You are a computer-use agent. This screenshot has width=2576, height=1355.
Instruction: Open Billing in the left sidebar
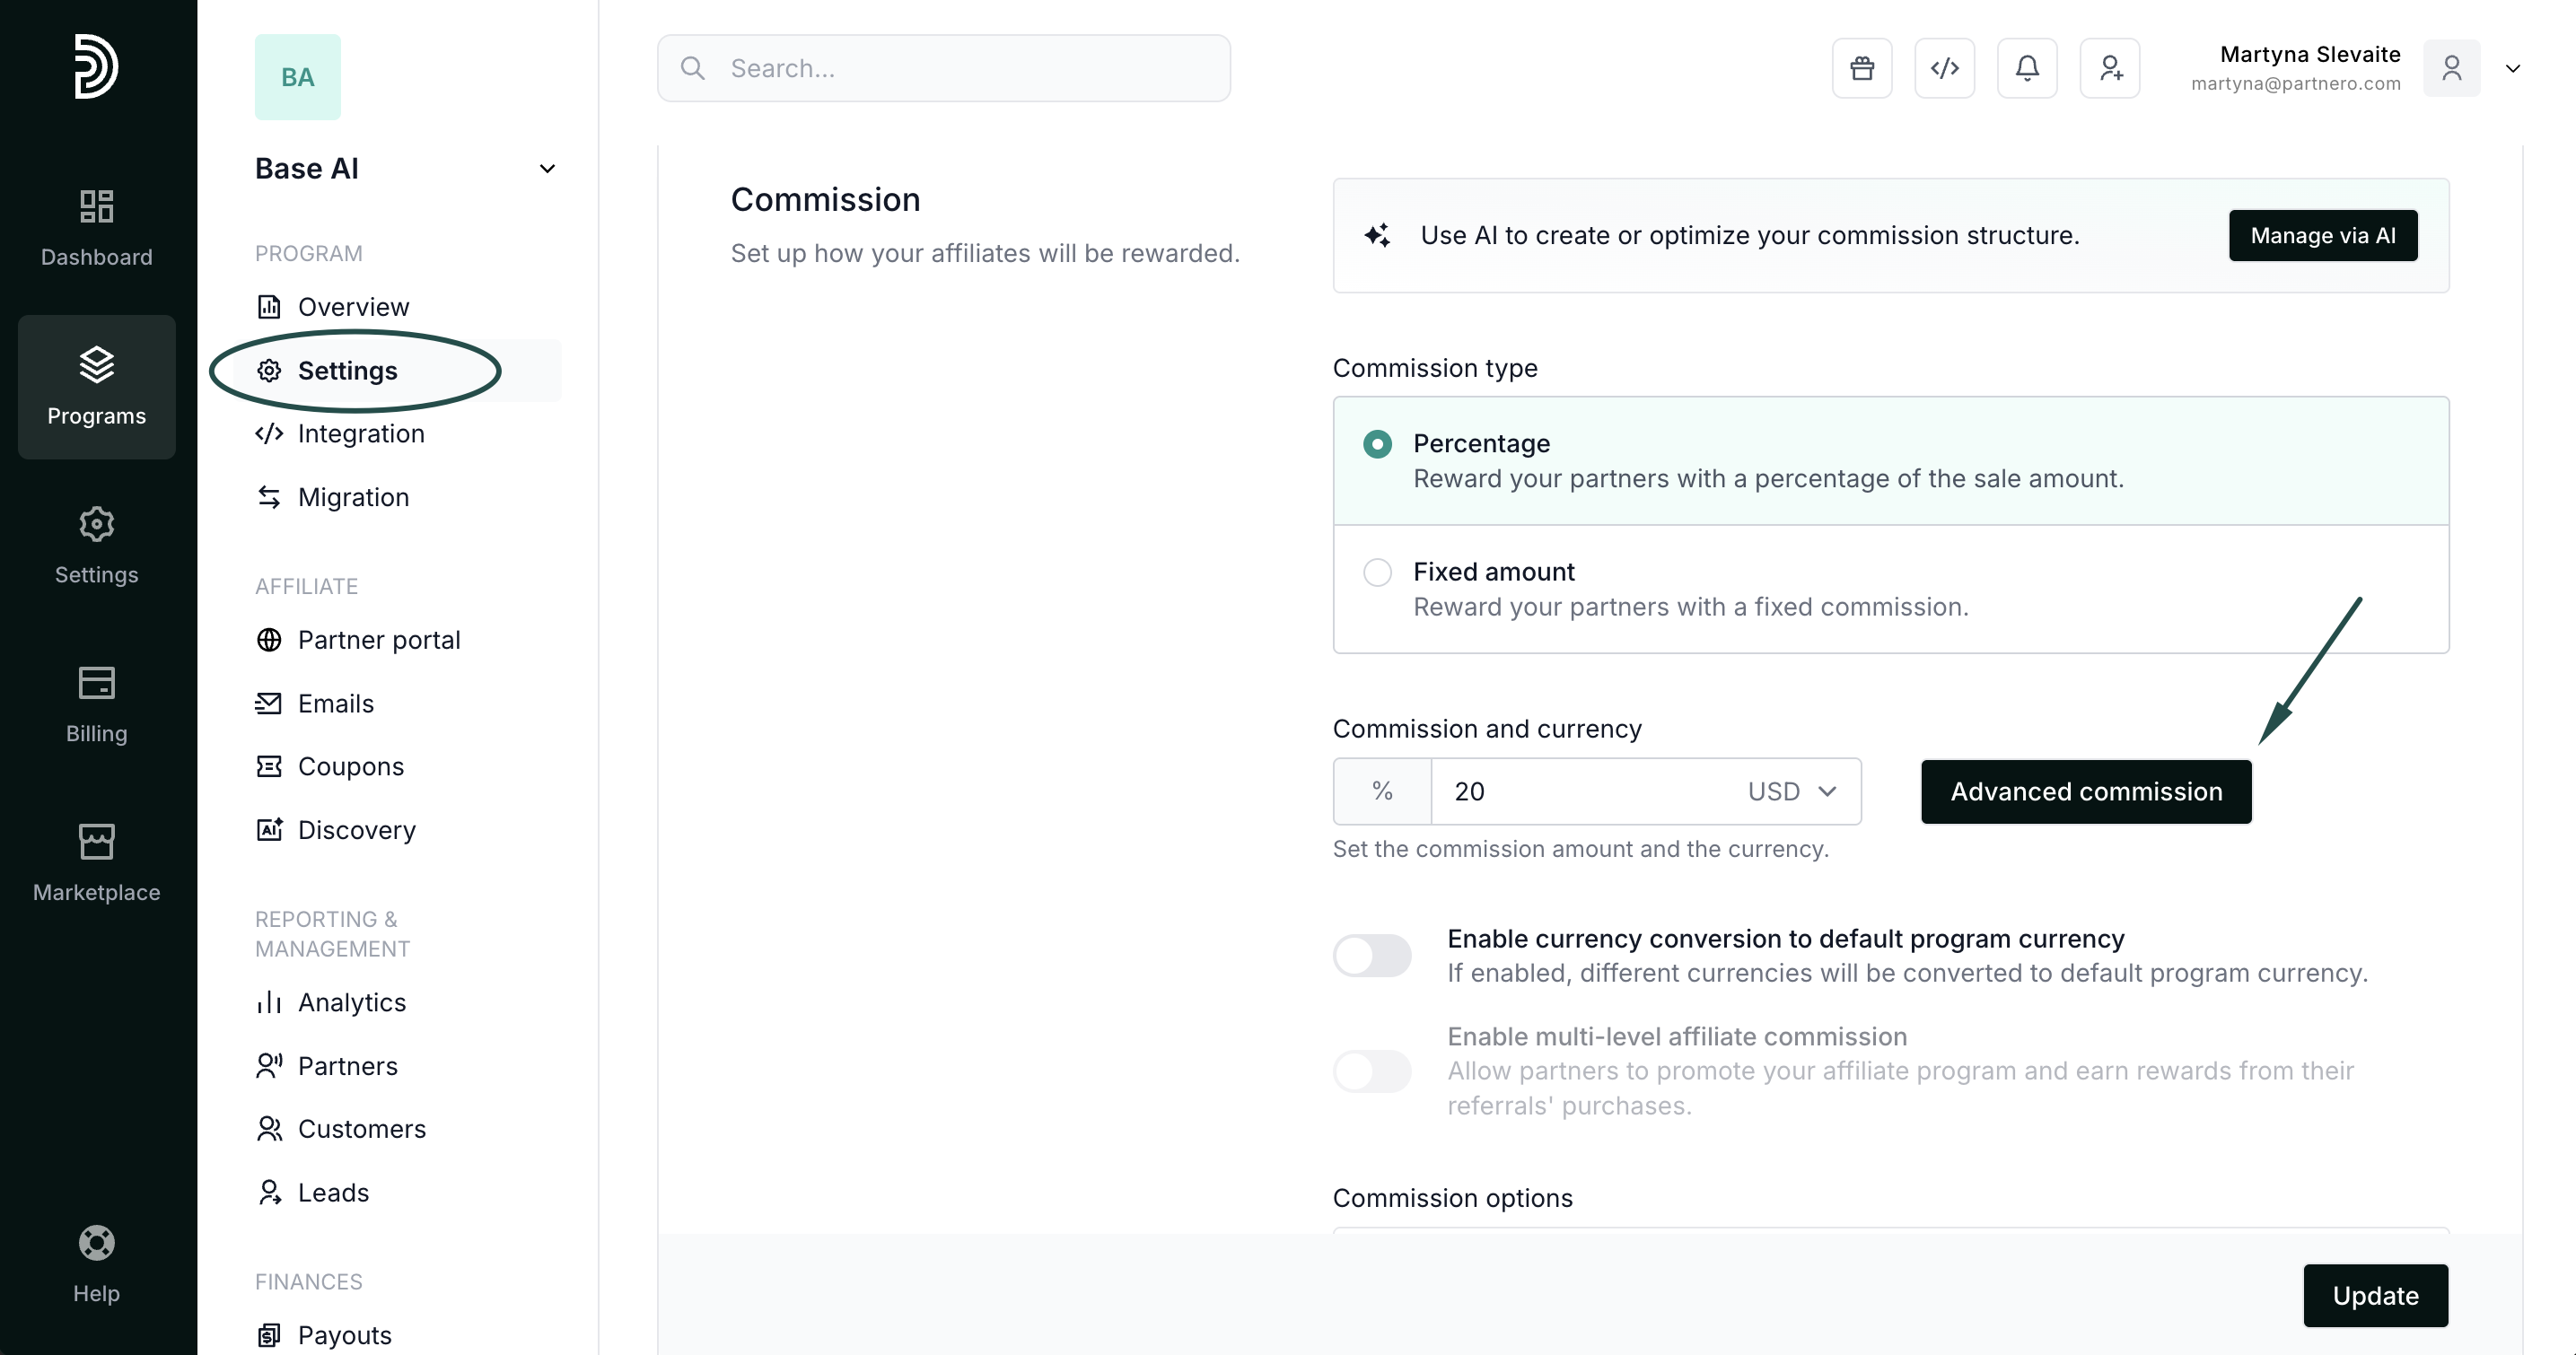coord(96,704)
